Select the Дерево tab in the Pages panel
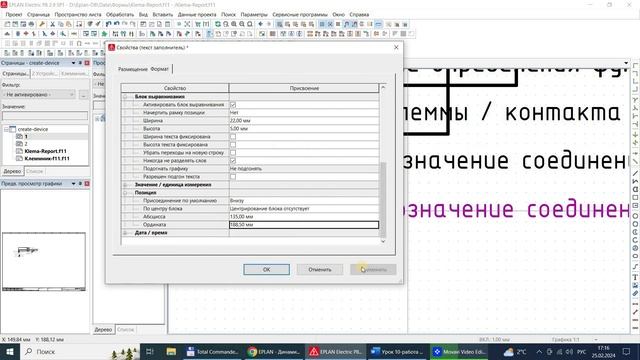 point(12,171)
